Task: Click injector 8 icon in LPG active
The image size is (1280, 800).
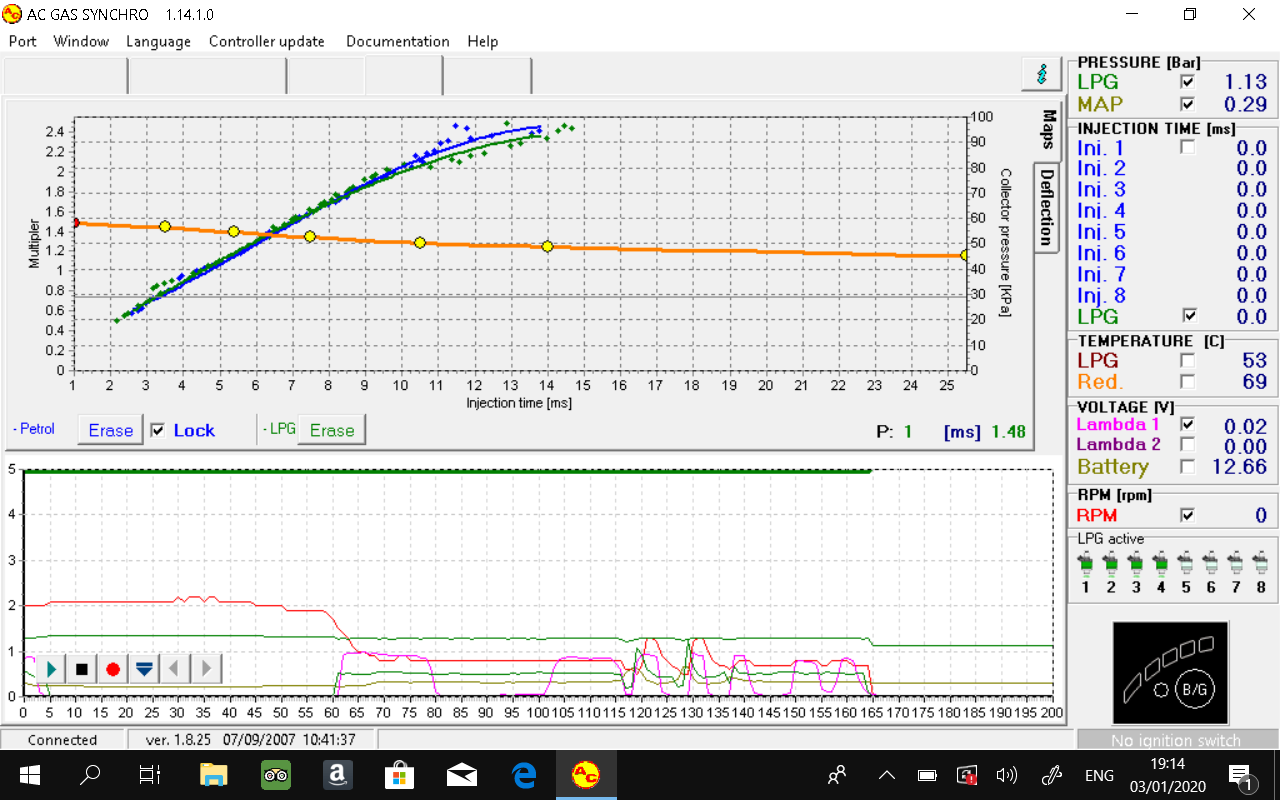Action: pos(1261,567)
